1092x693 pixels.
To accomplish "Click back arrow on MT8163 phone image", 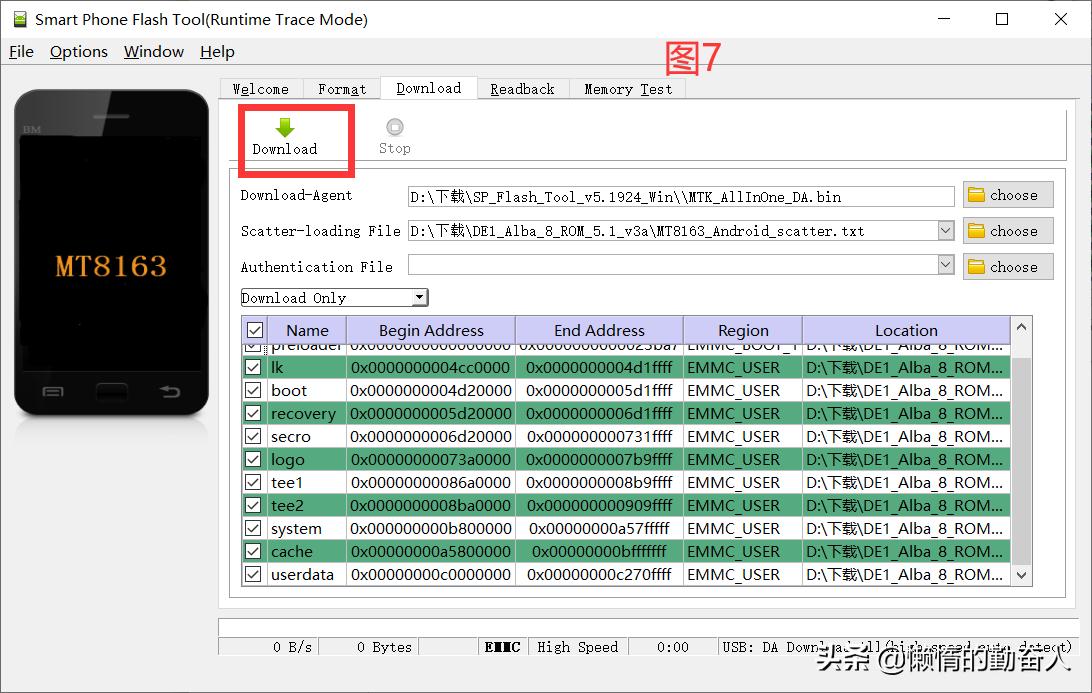I will [x=169, y=392].
